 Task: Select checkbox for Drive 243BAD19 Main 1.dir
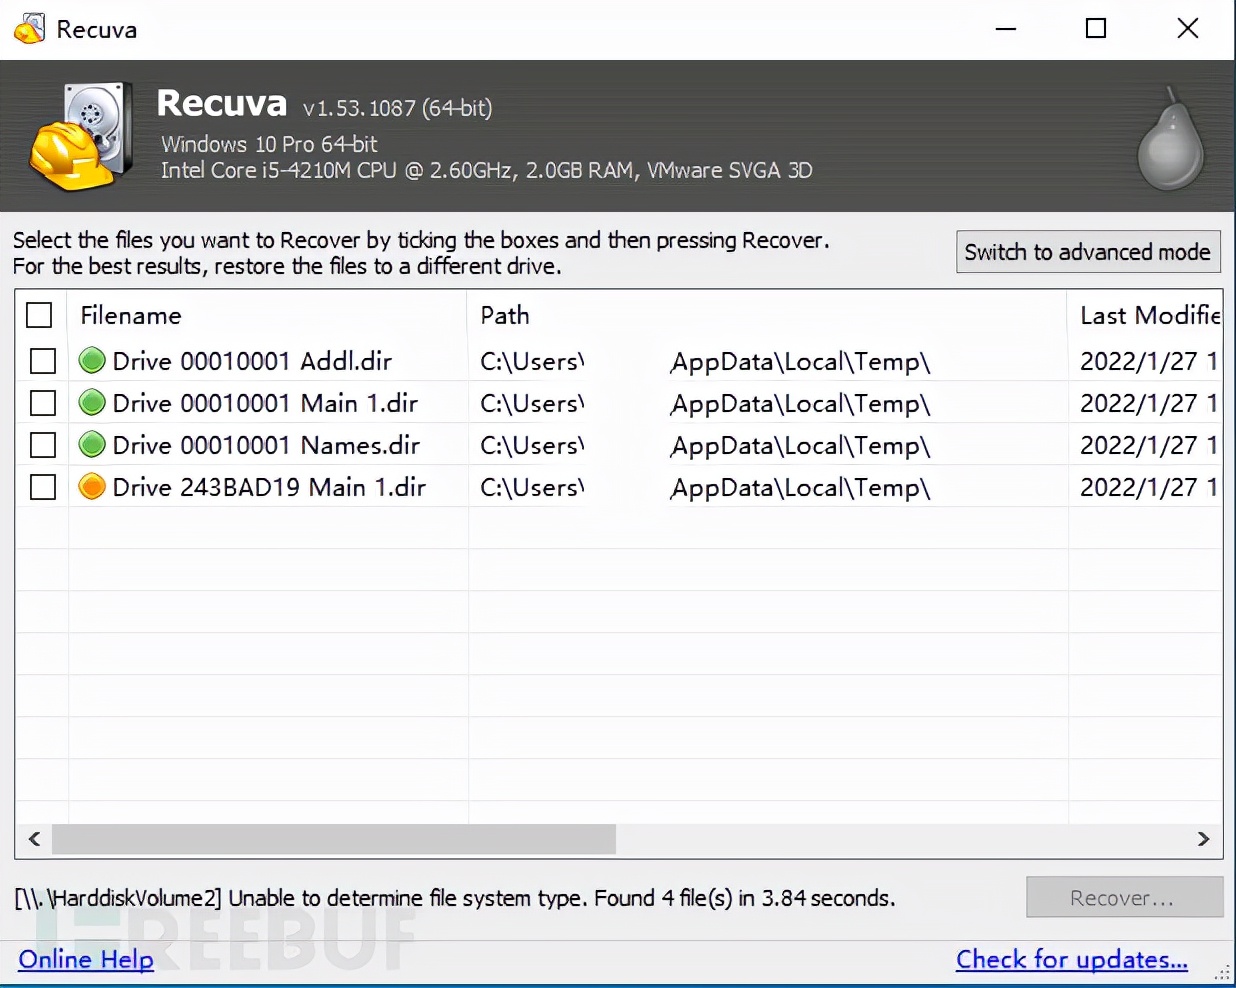click(43, 487)
